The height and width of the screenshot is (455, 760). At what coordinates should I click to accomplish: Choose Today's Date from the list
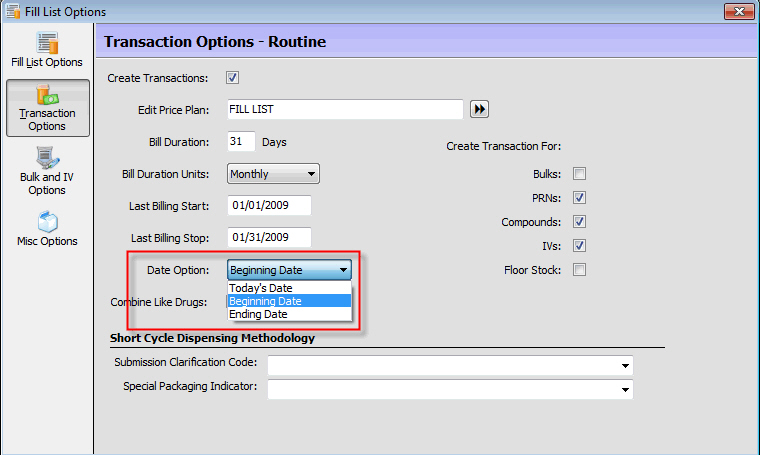click(x=261, y=288)
